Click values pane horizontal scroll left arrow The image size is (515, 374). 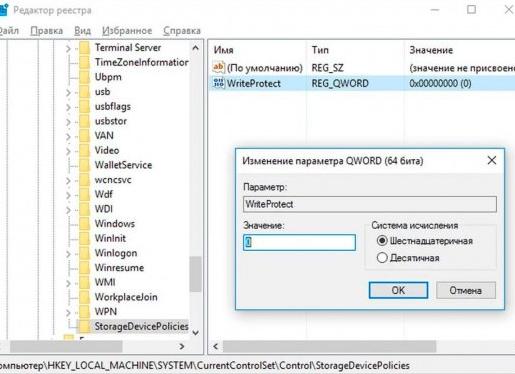tap(216, 347)
